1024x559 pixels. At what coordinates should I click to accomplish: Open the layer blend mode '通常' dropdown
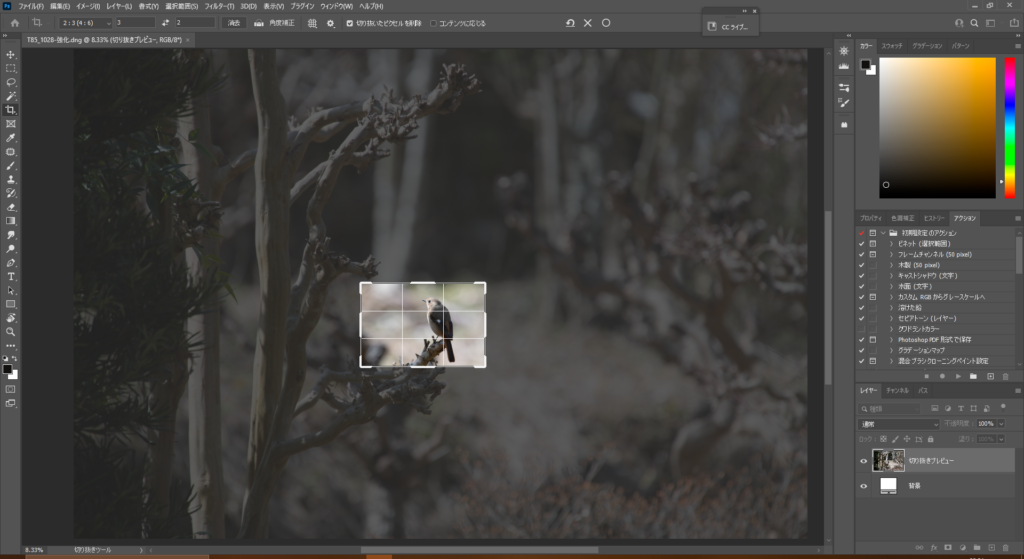[x=898, y=424]
